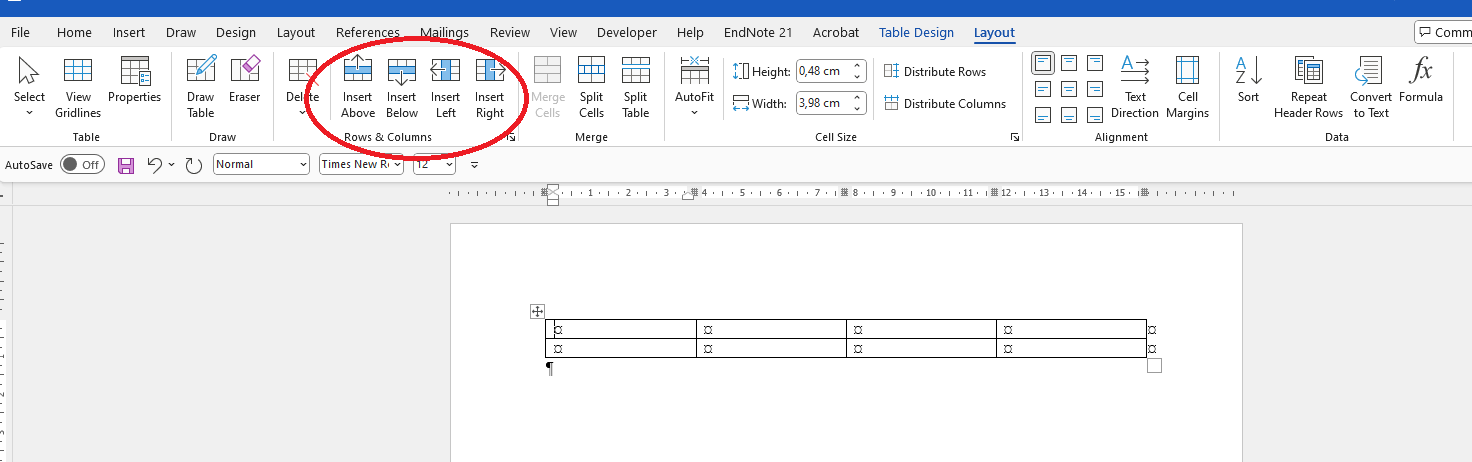Open the Select dropdown in Table group
1472x462 pixels.
click(29, 87)
